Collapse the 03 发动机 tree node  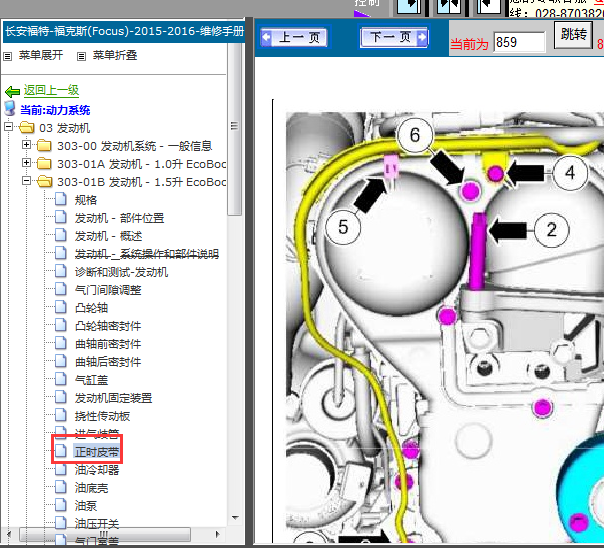8,126
